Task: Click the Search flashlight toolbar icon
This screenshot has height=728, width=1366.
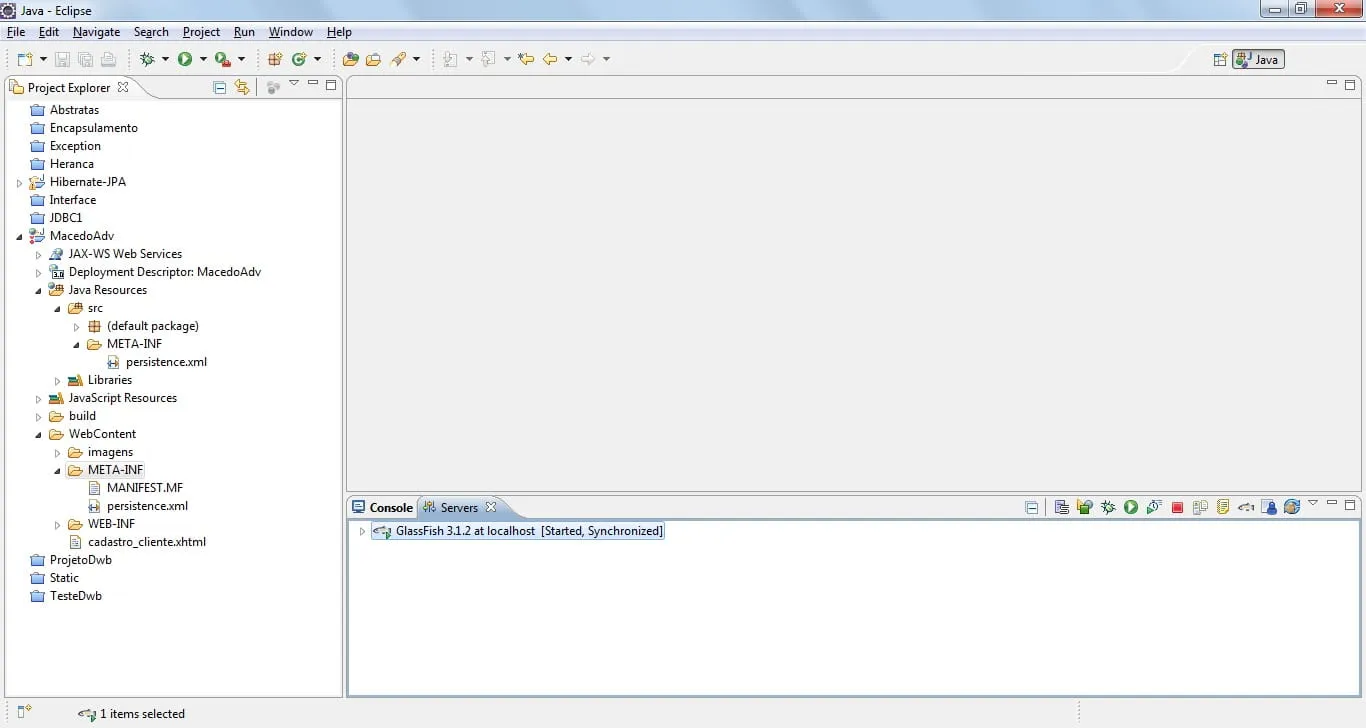Action: (398, 60)
